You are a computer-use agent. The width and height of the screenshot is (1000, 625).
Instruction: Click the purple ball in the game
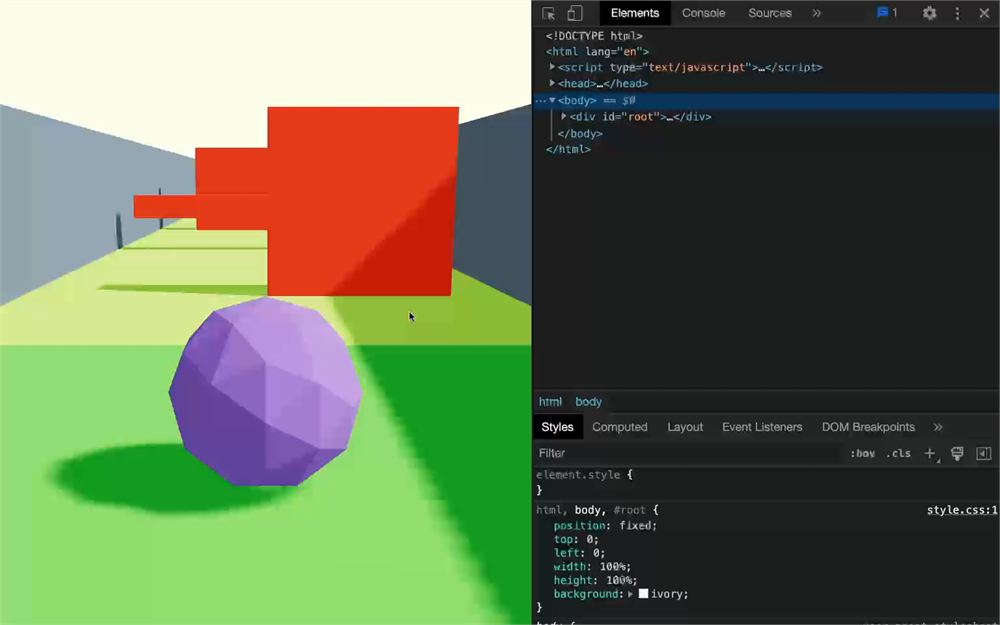point(265,391)
